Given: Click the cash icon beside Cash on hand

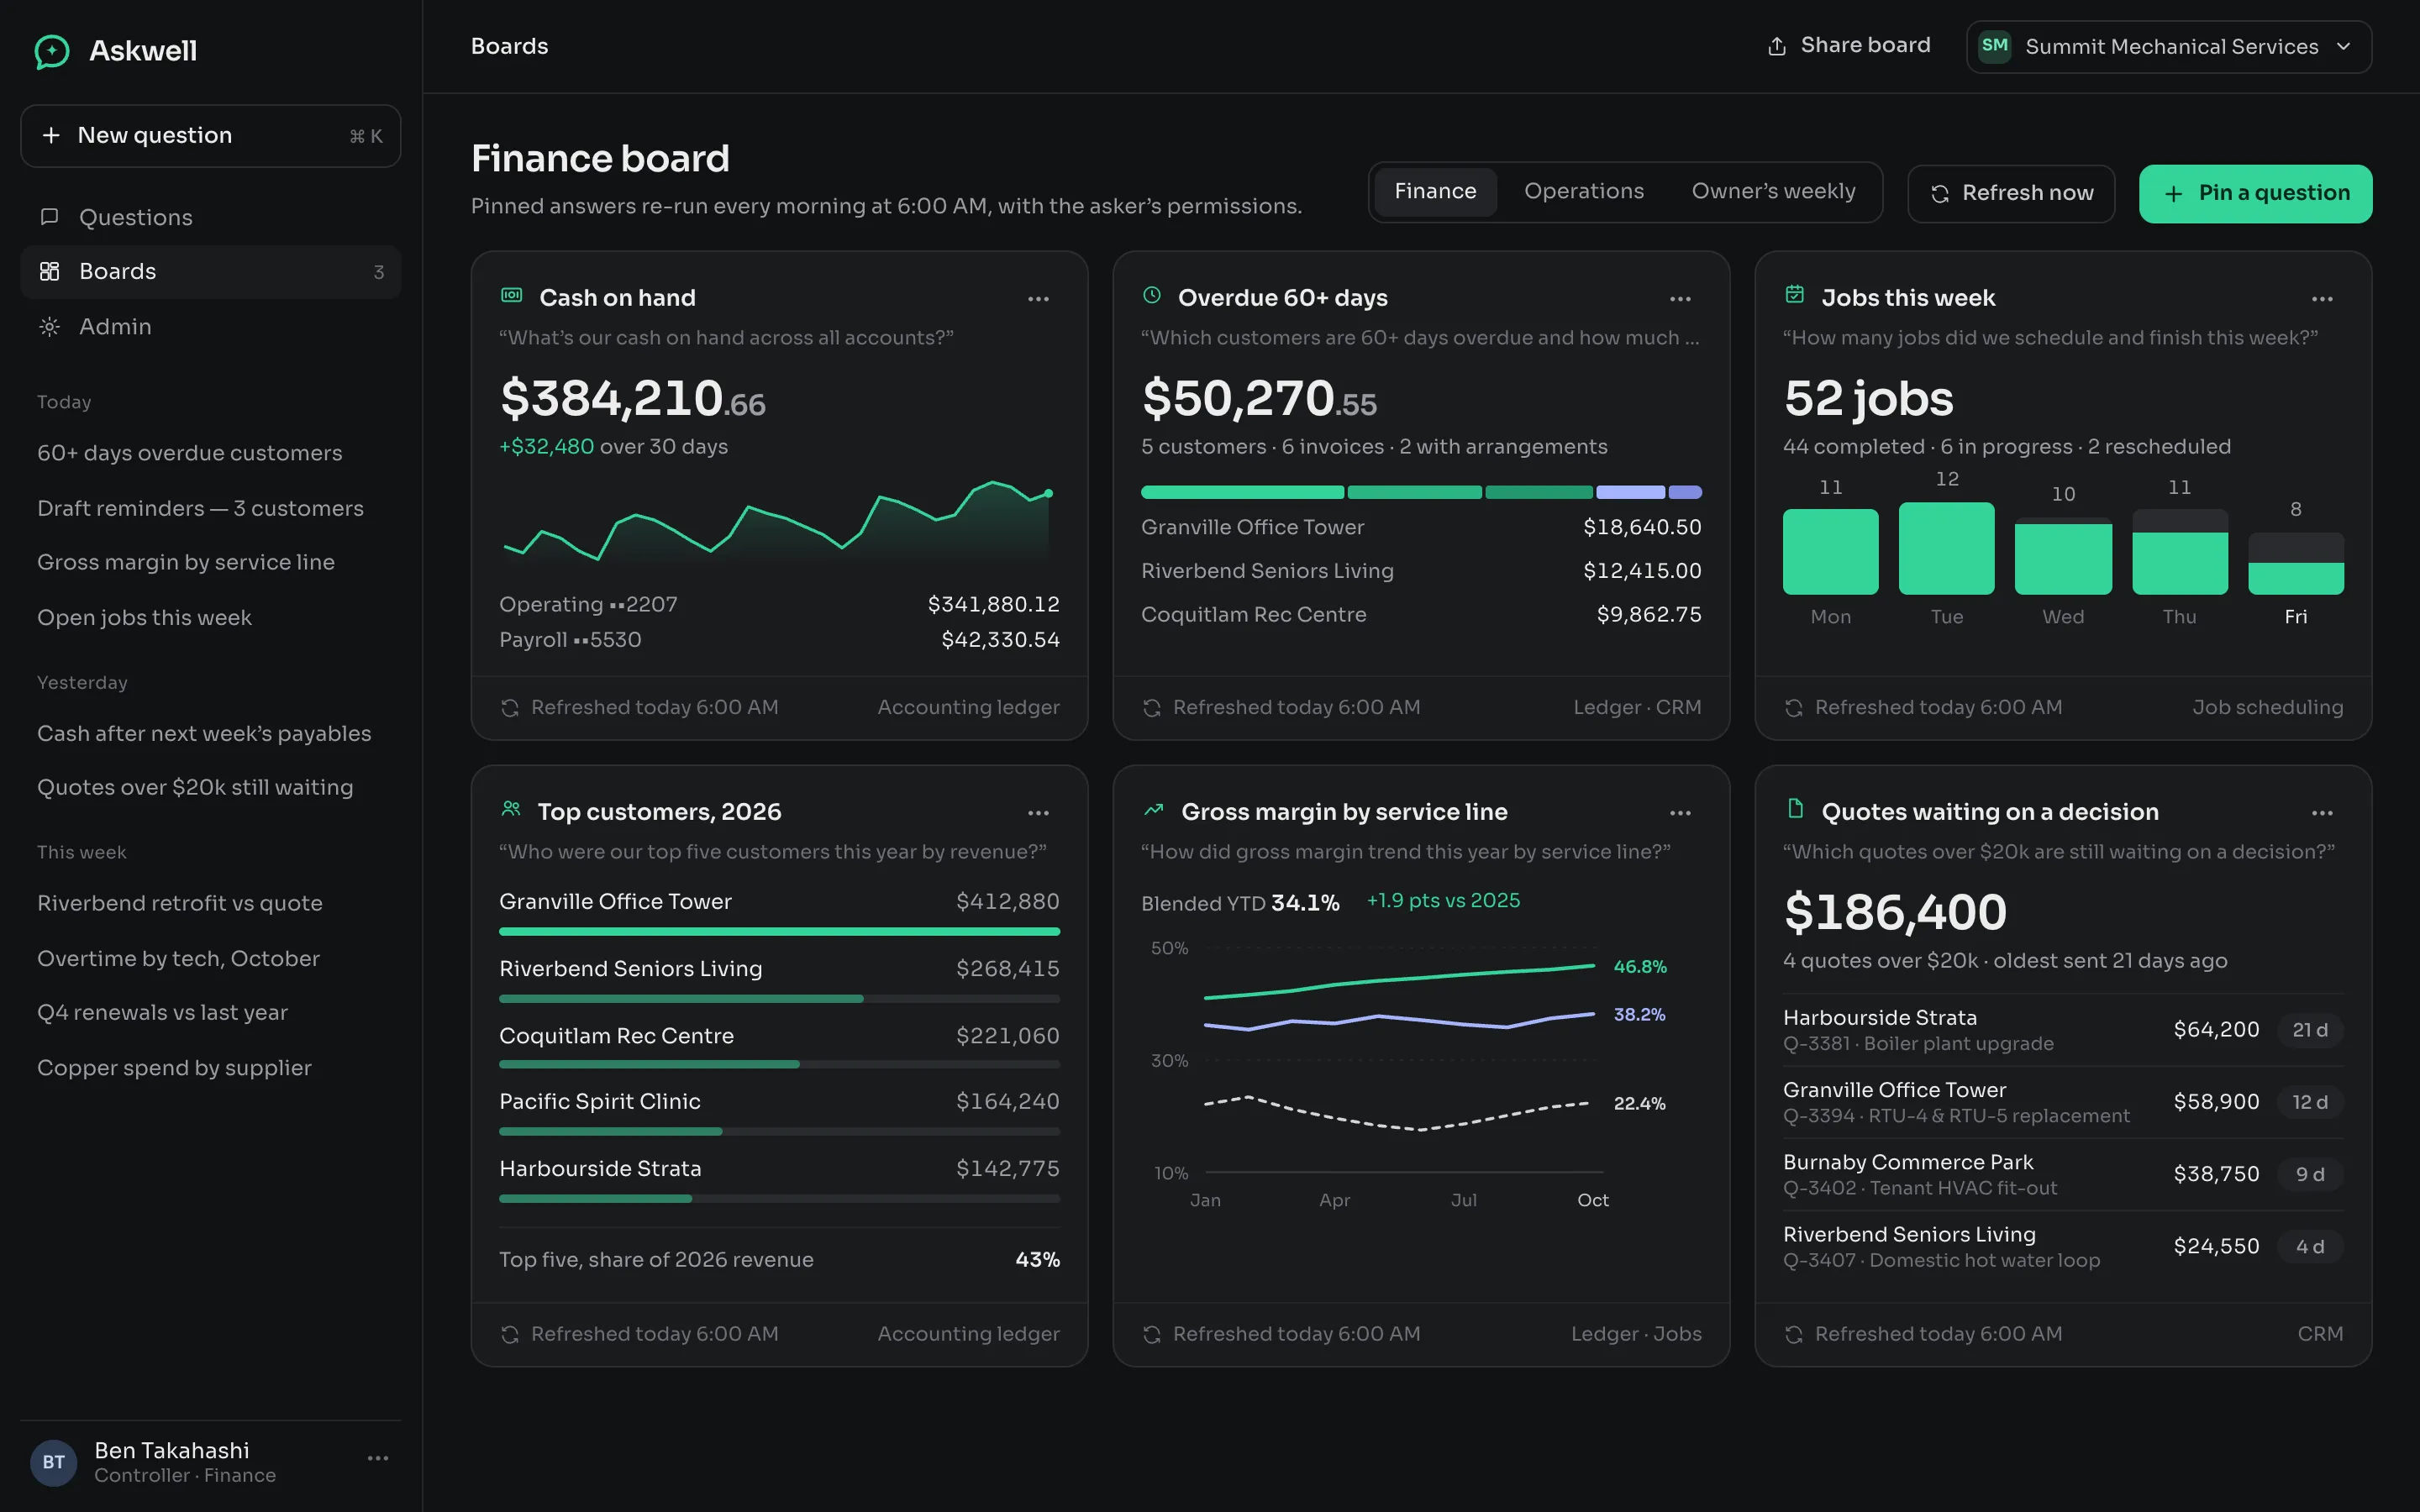Looking at the screenshot, I should tap(512, 295).
